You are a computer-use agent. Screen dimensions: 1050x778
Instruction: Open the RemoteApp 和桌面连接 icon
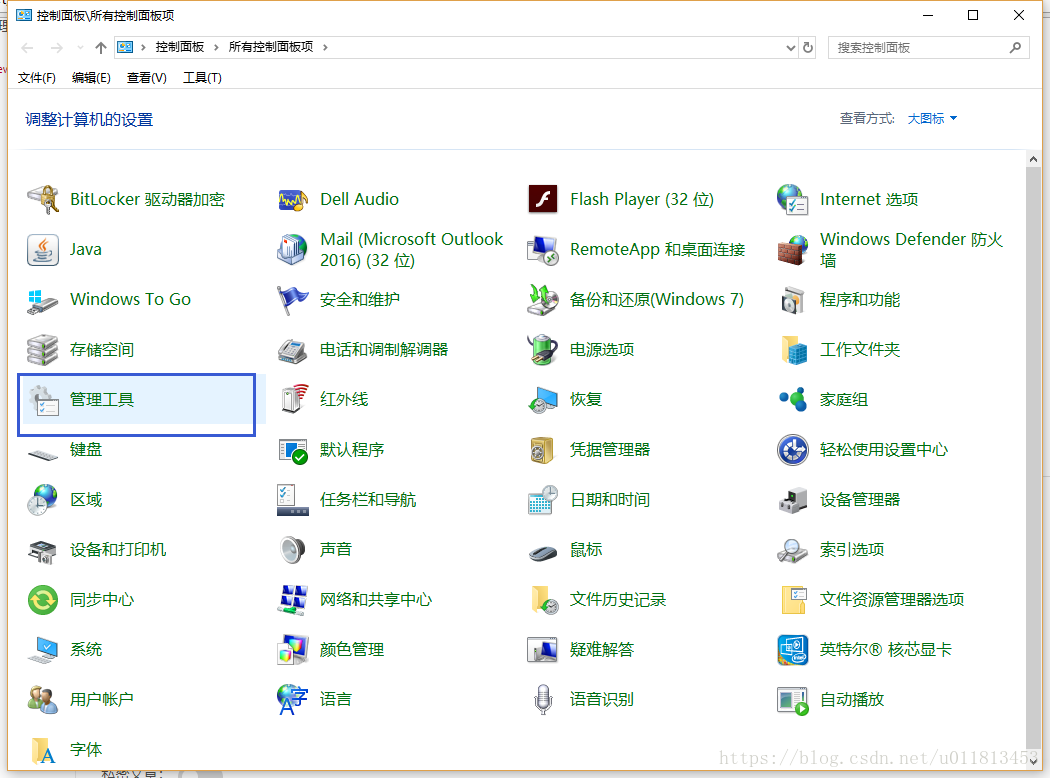(x=542, y=250)
